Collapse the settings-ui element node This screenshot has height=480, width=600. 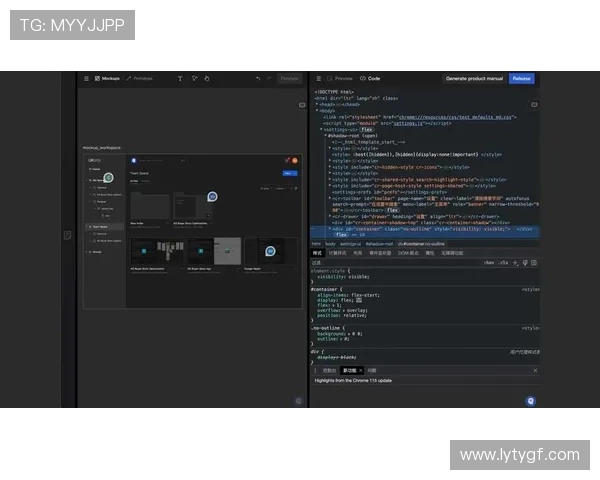click(321, 129)
